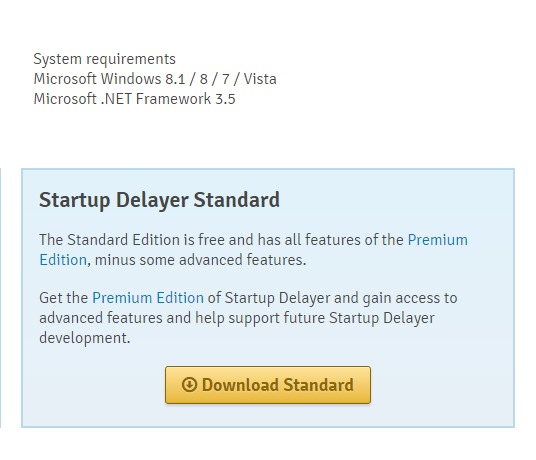536x460 pixels.
Task: Click 'The Standard Edition is free' text
Action: [132, 240]
